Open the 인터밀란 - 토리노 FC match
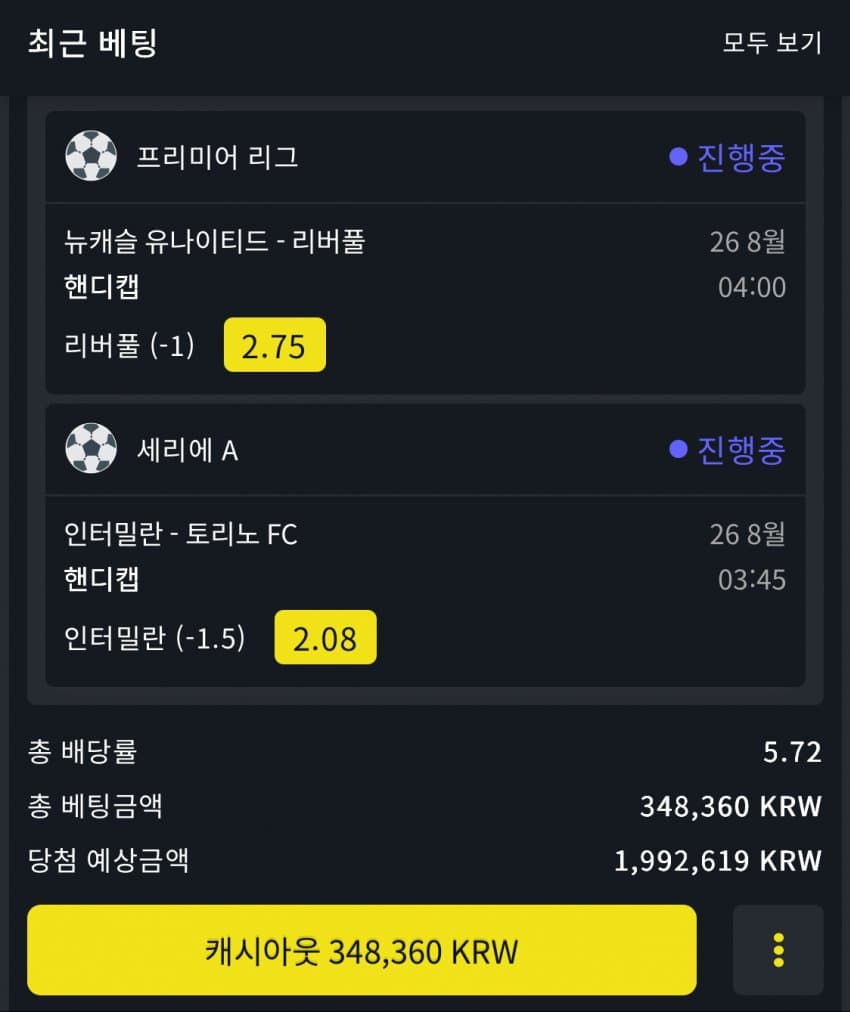Screen dimensions: 850x1012 (x=180, y=534)
